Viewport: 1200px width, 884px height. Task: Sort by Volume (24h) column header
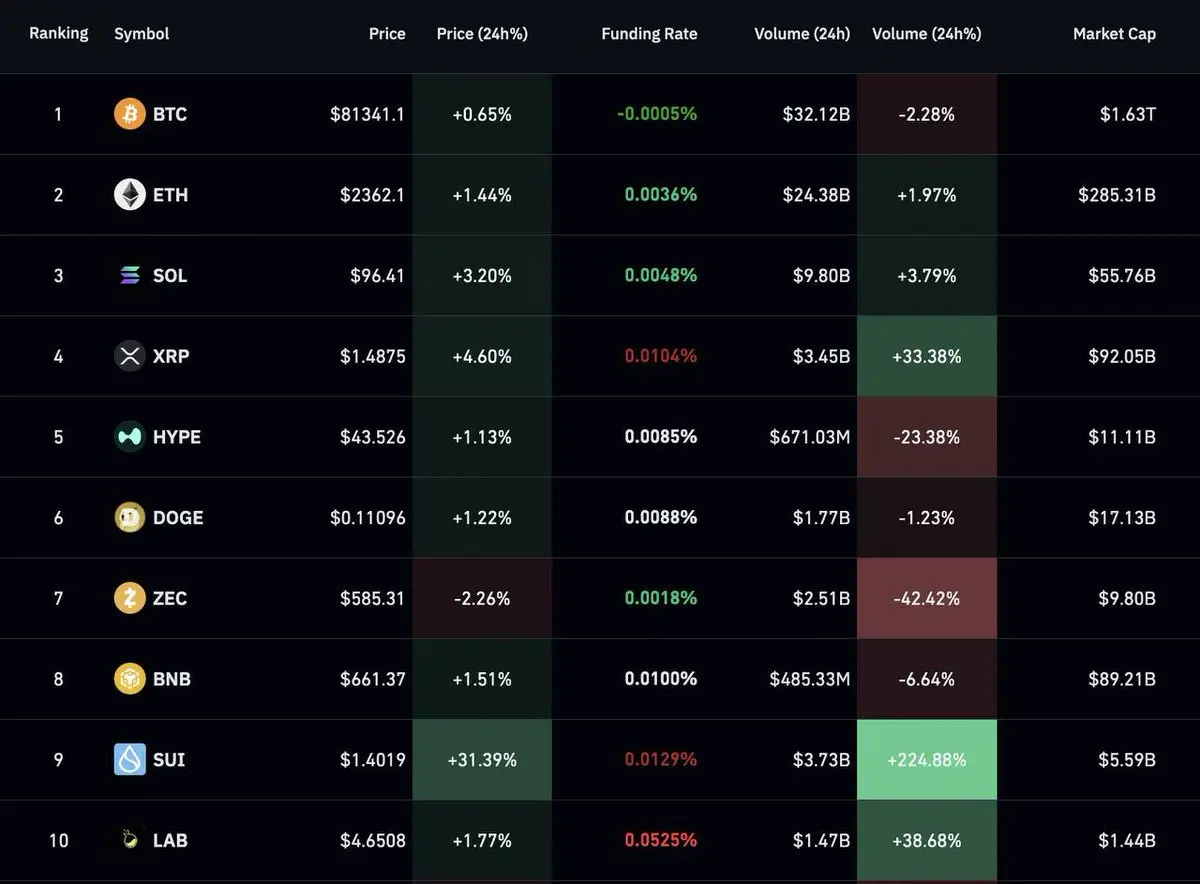802,34
